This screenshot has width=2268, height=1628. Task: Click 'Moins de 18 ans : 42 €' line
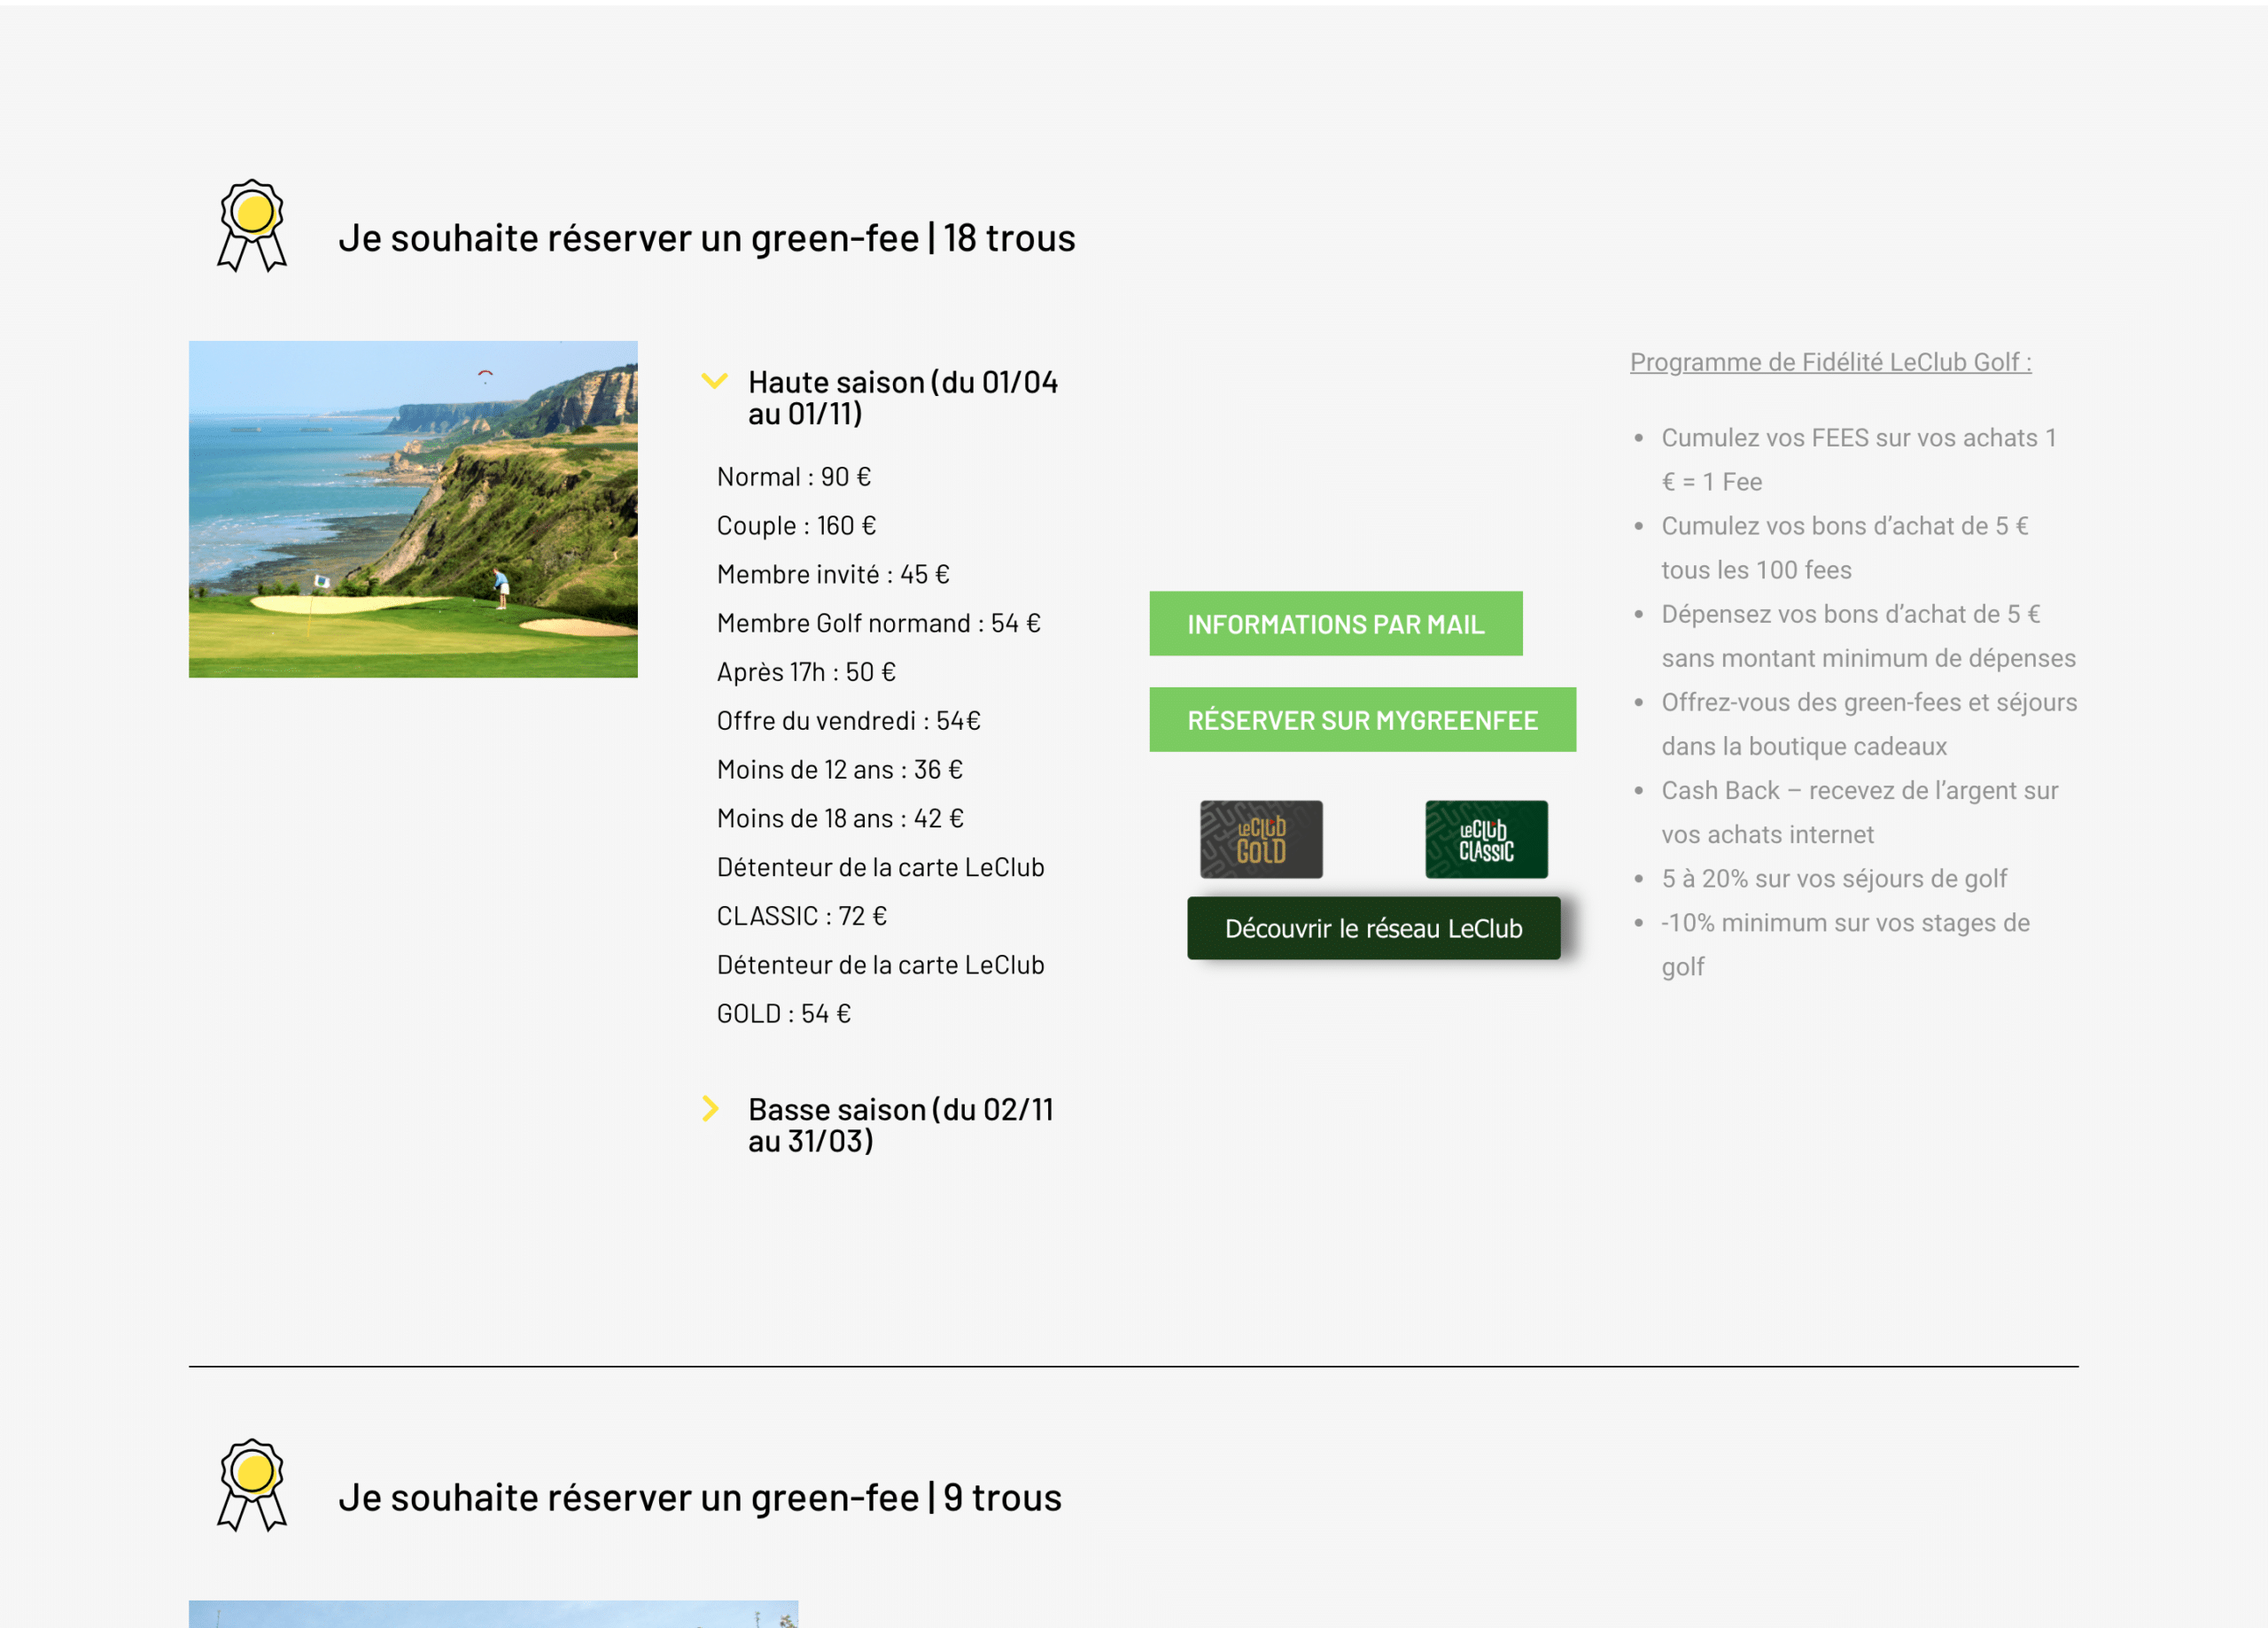840,818
